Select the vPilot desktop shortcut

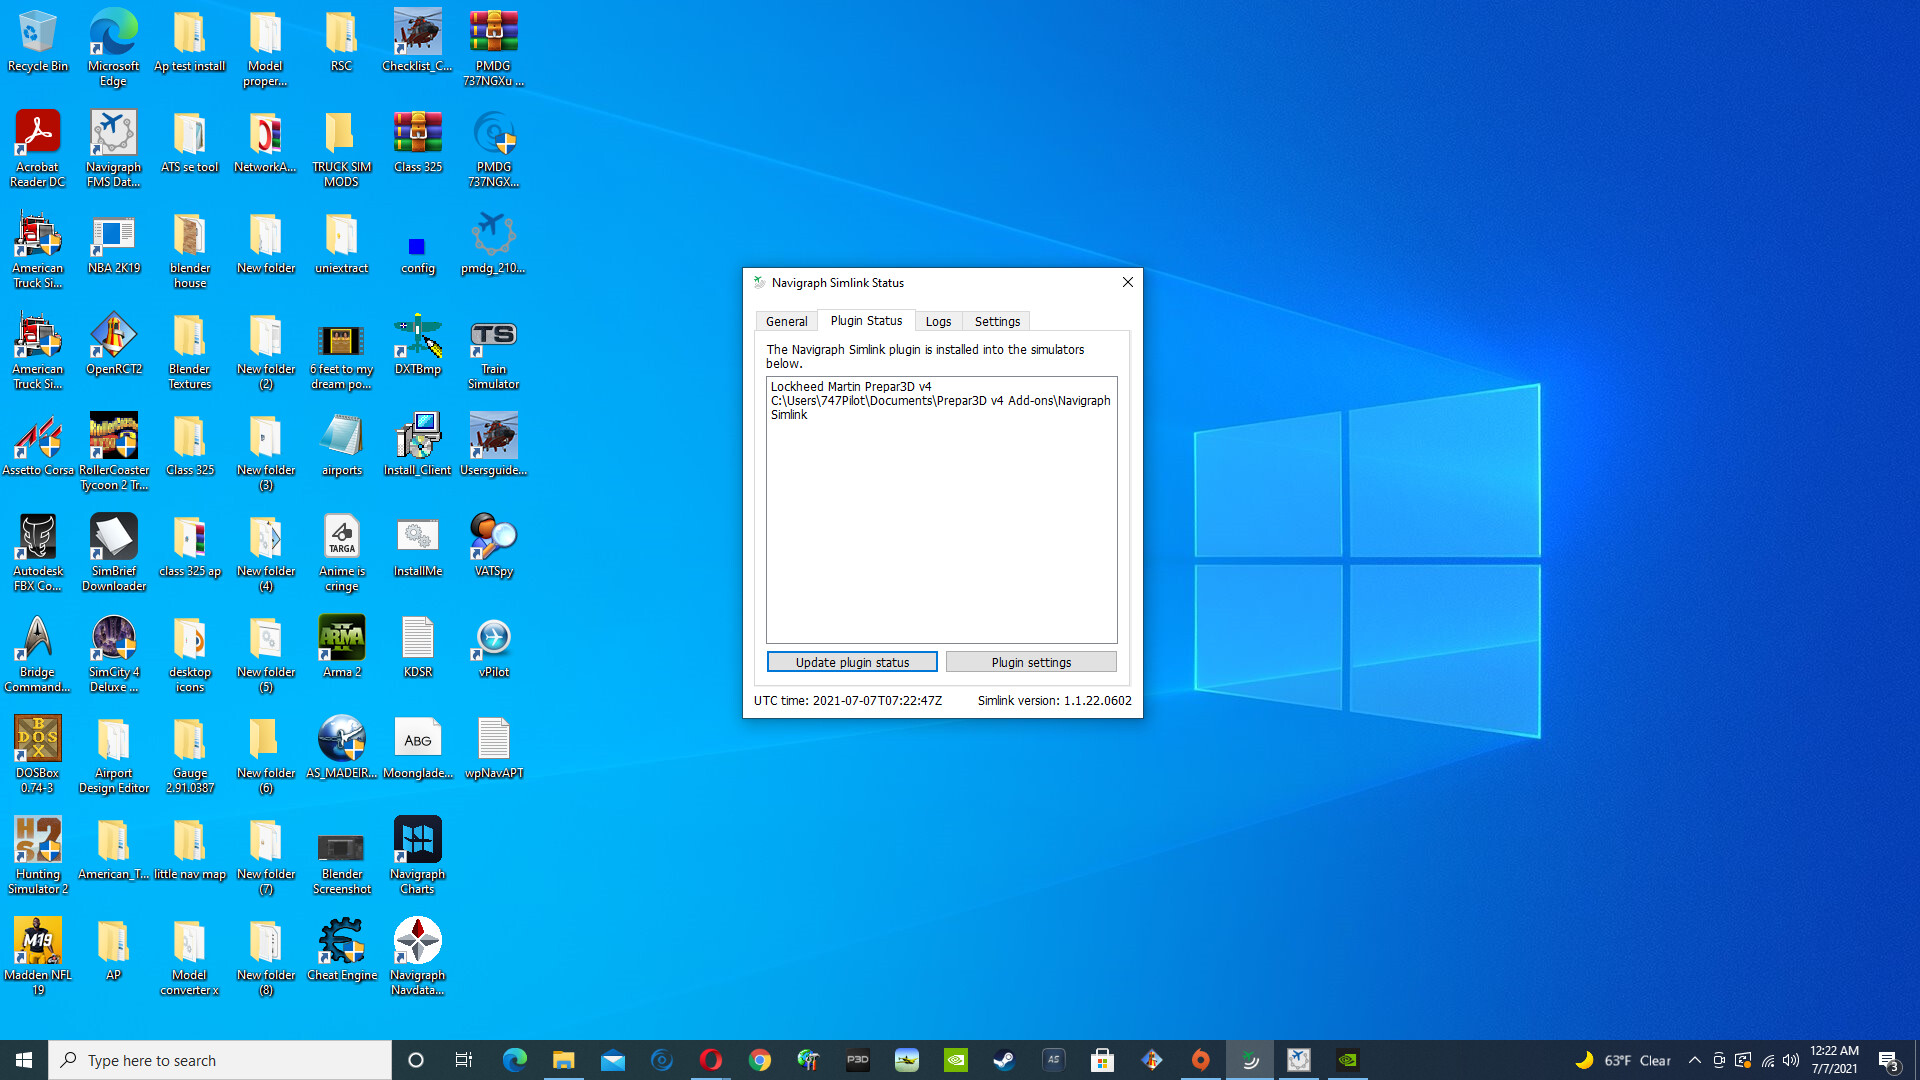tap(493, 648)
